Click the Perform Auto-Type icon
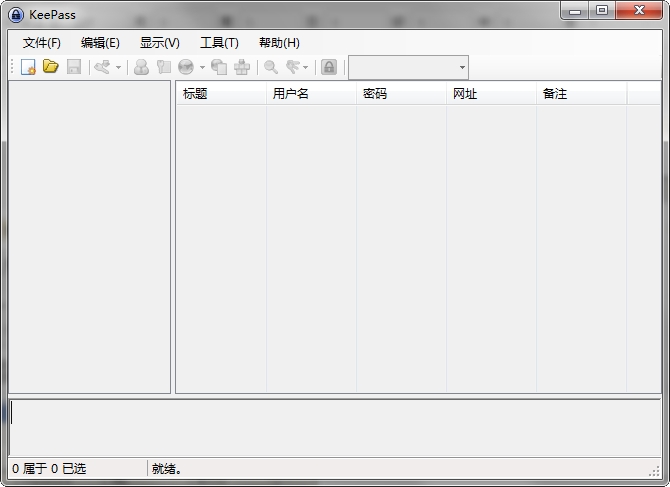Screen dimensions: 670x487 click(x=242, y=67)
